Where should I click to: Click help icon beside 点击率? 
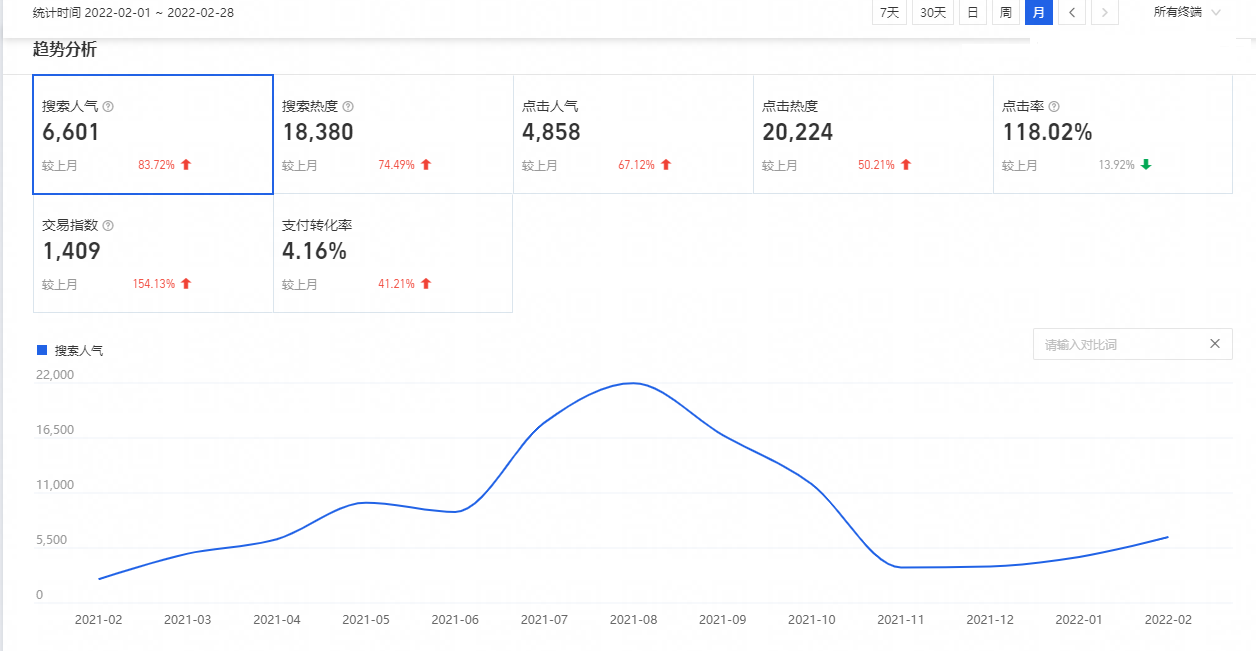1054,107
